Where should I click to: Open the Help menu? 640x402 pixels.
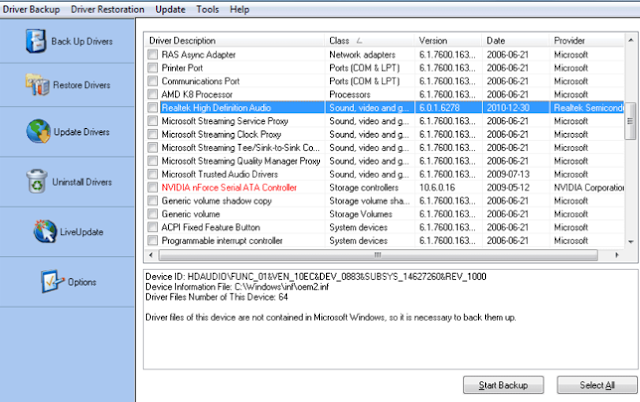[x=239, y=9]
